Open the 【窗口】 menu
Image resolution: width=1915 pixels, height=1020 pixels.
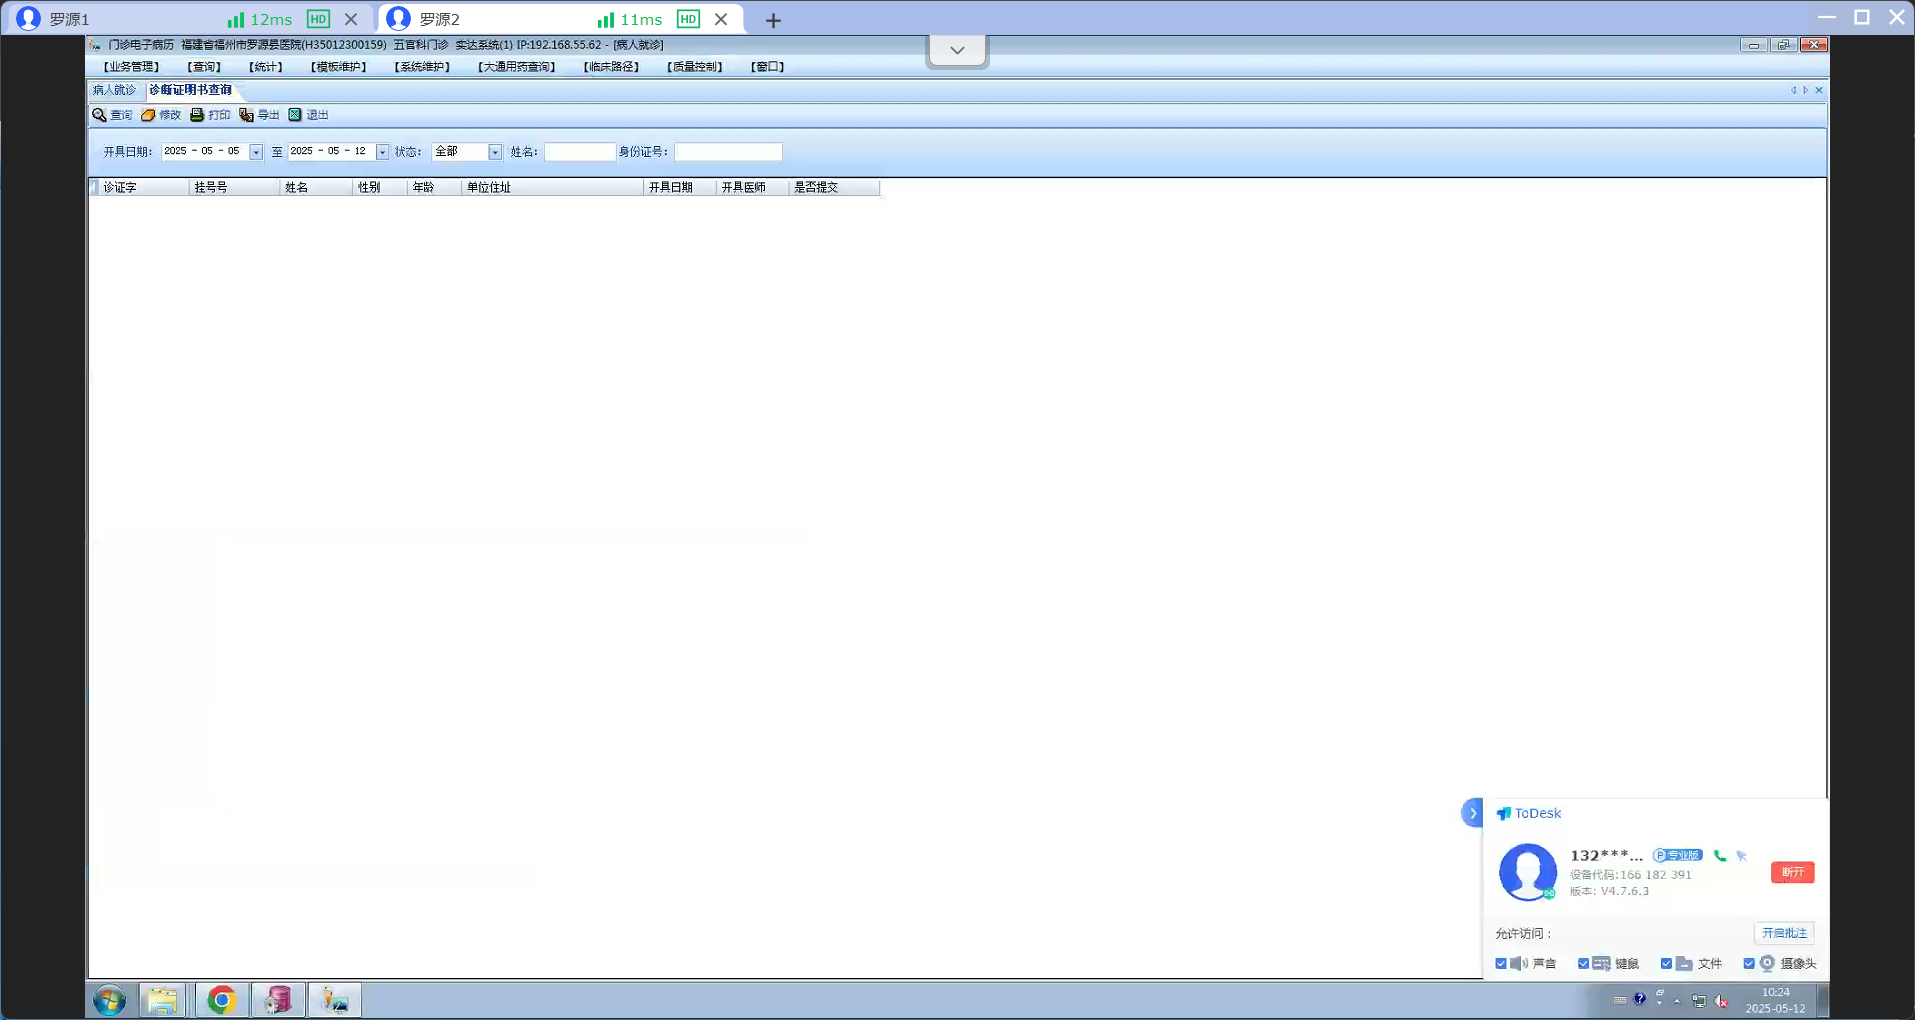tap(768, 67)
